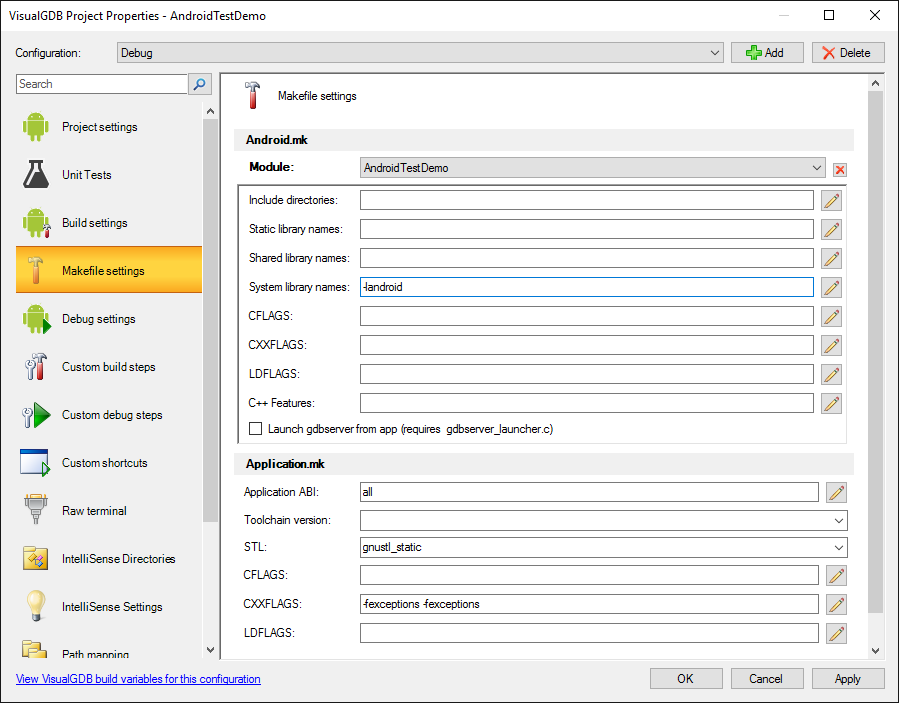Open the Unit Tests page
The image size is (899, 703).
point(109,174)
